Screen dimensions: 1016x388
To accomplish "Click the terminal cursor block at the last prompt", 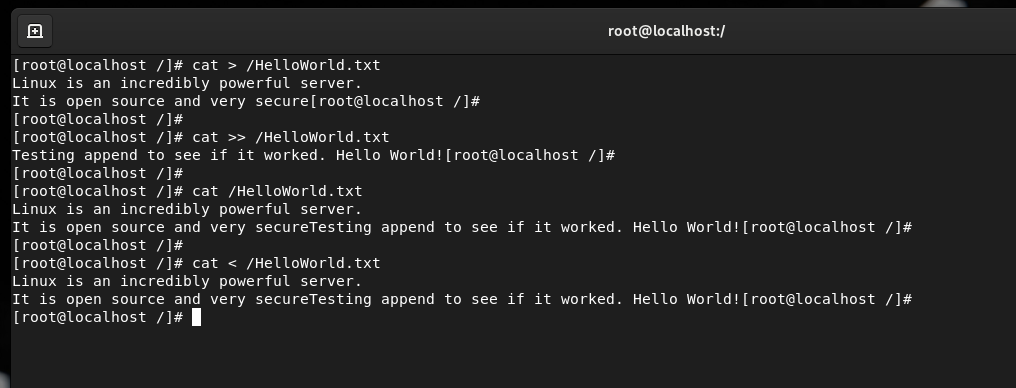I will click(x=196, y=317).
